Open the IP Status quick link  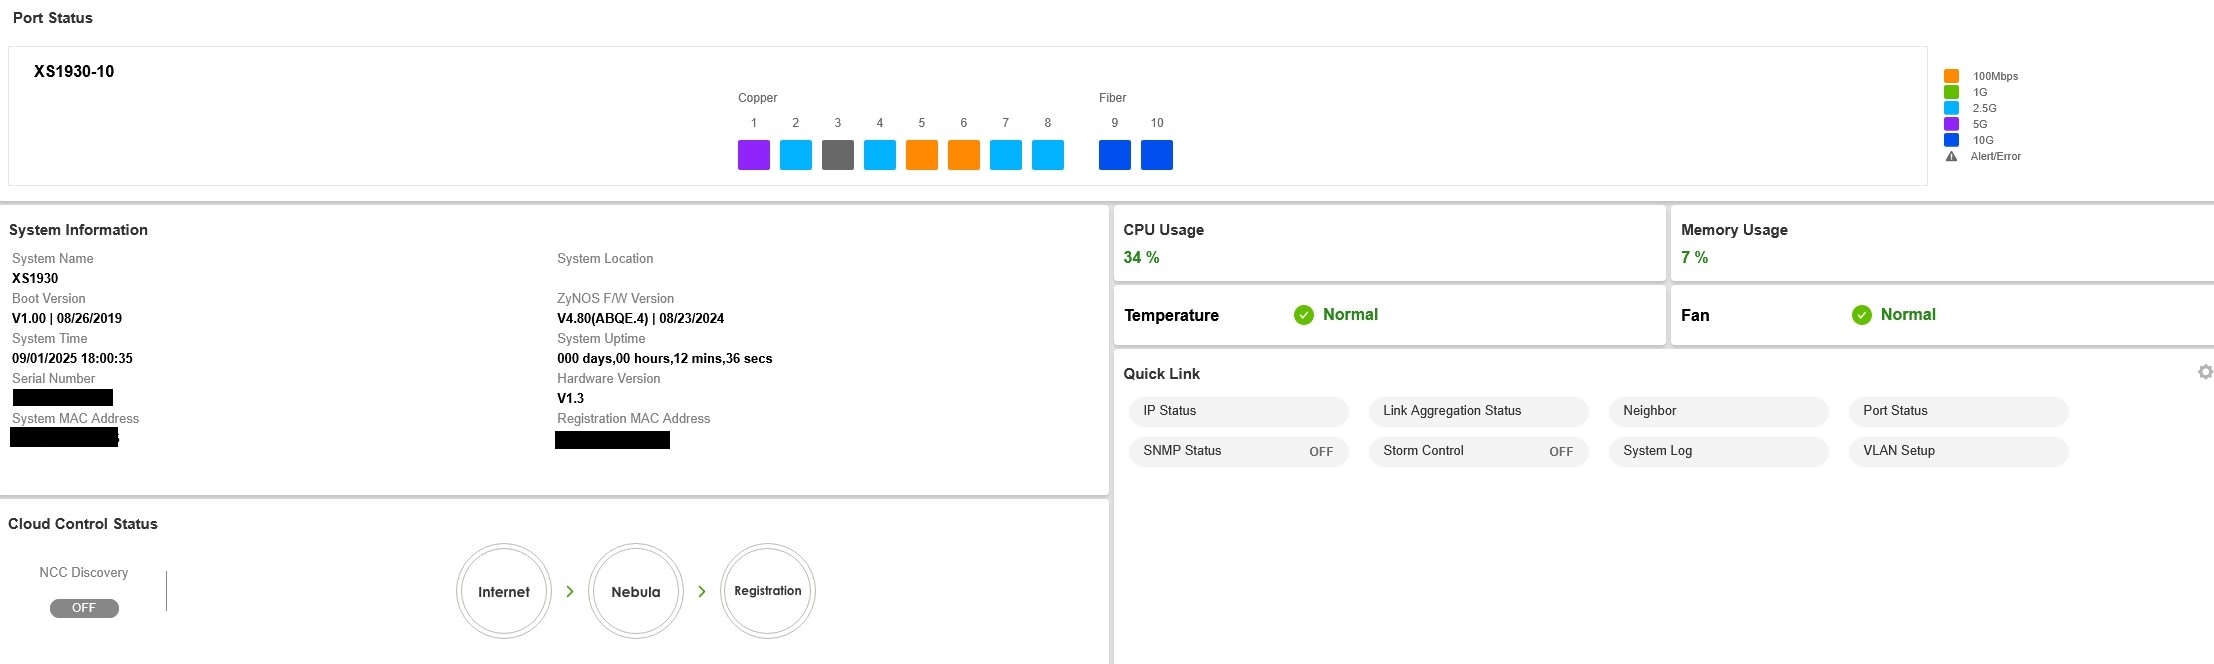click(x=1237, y=411)
